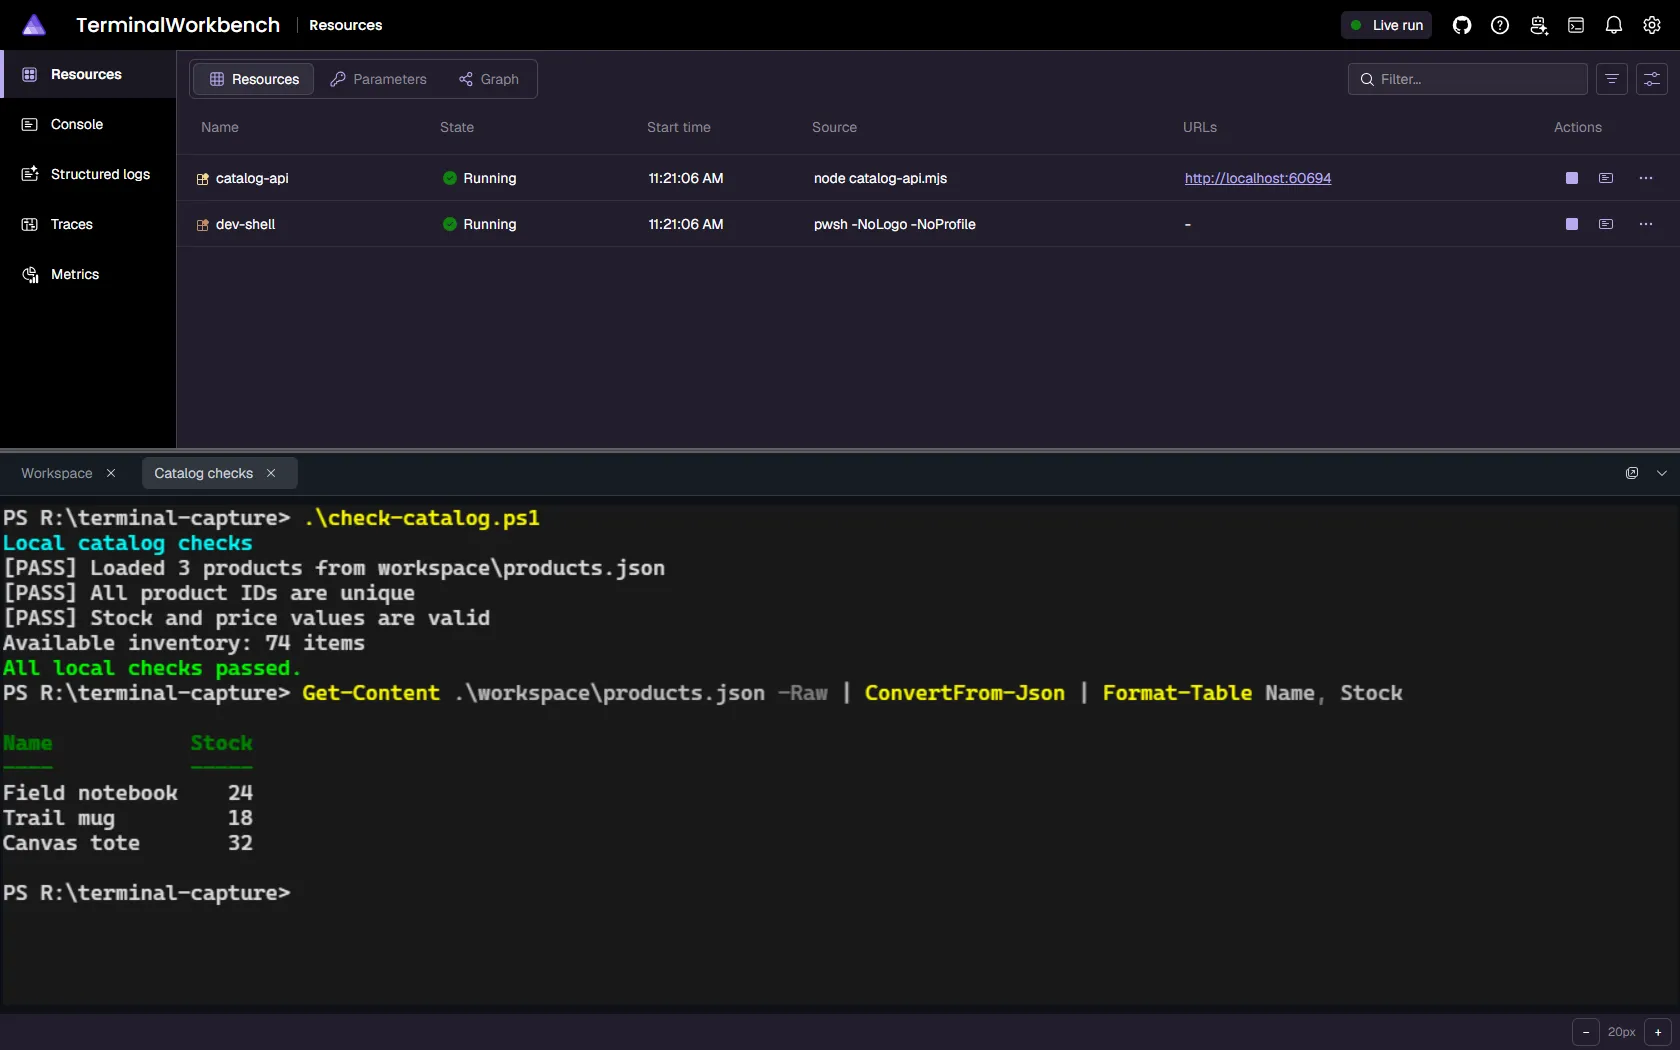
Task: Click the dev-shell resource type icon
Action: point(203,225)
